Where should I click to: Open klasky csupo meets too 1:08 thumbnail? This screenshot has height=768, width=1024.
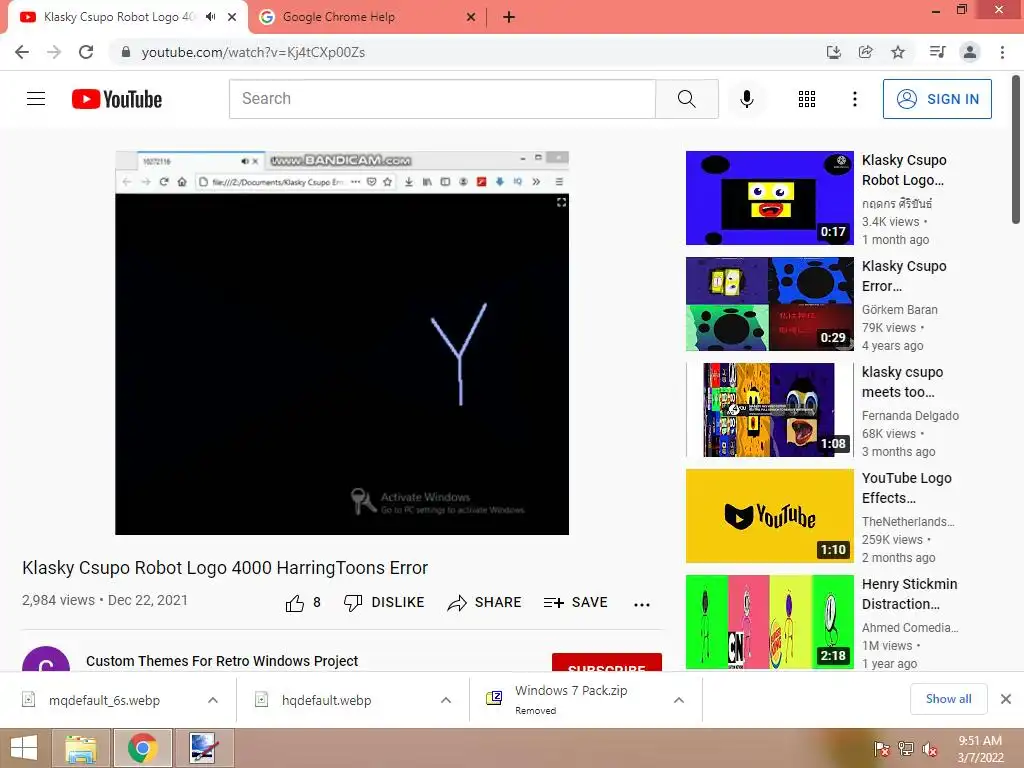click(x=769, y=409)
